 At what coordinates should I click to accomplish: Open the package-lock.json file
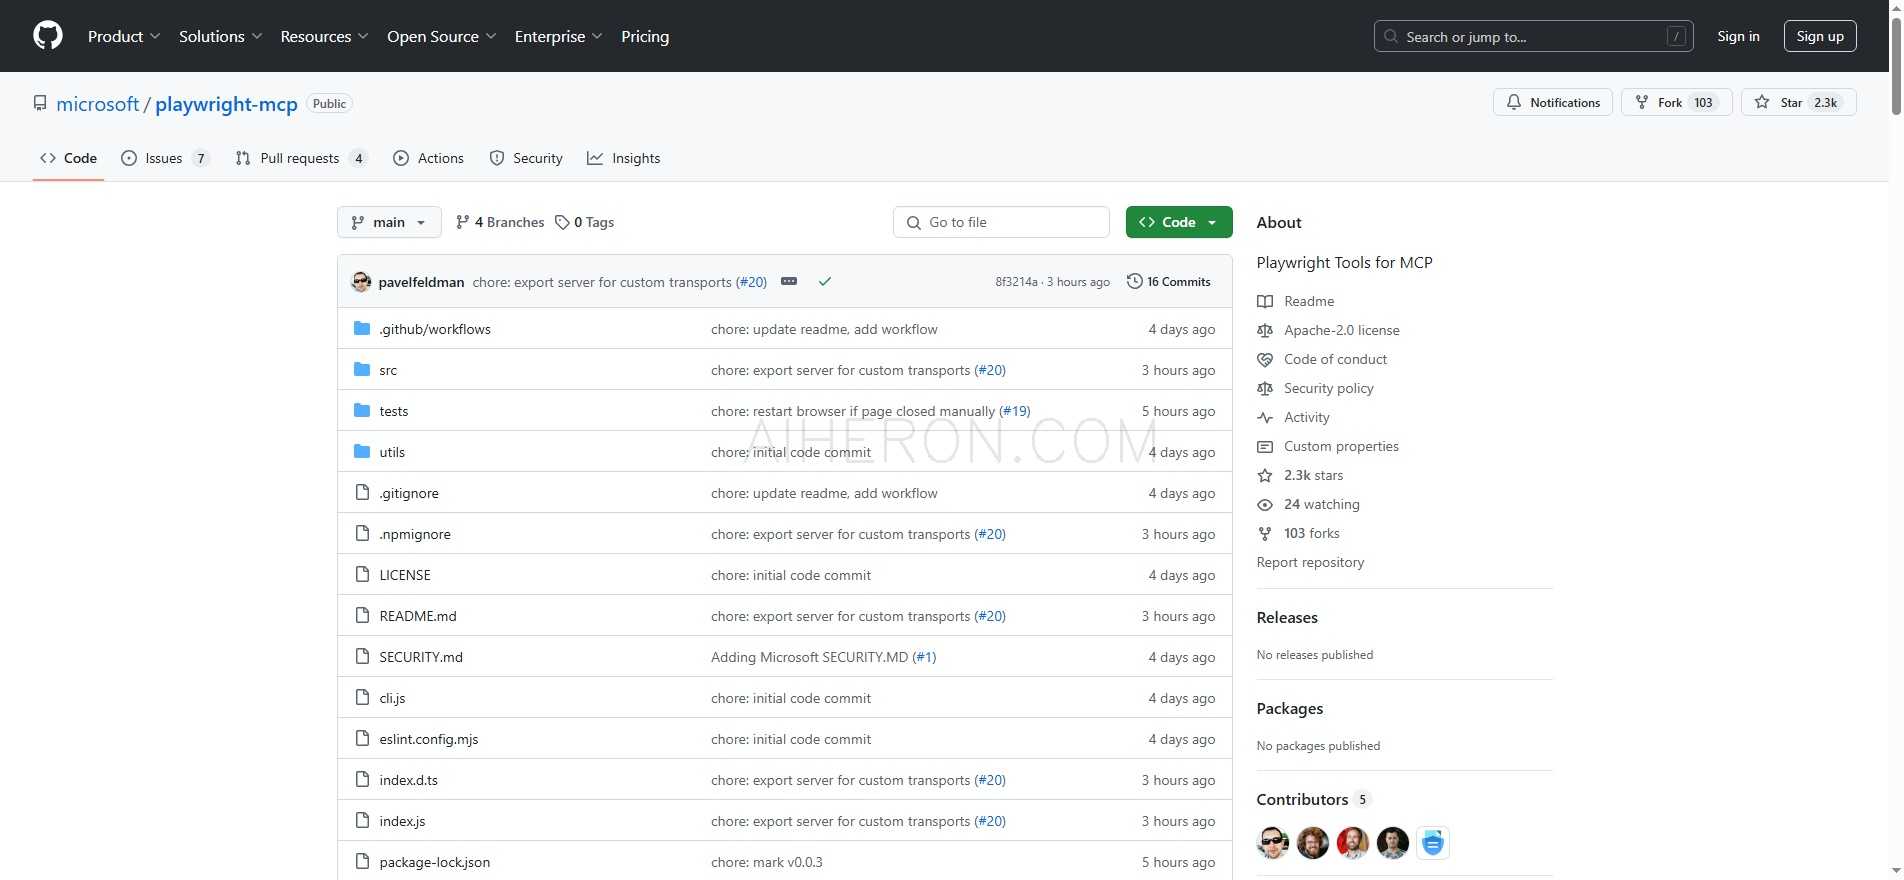click(435, 862)
